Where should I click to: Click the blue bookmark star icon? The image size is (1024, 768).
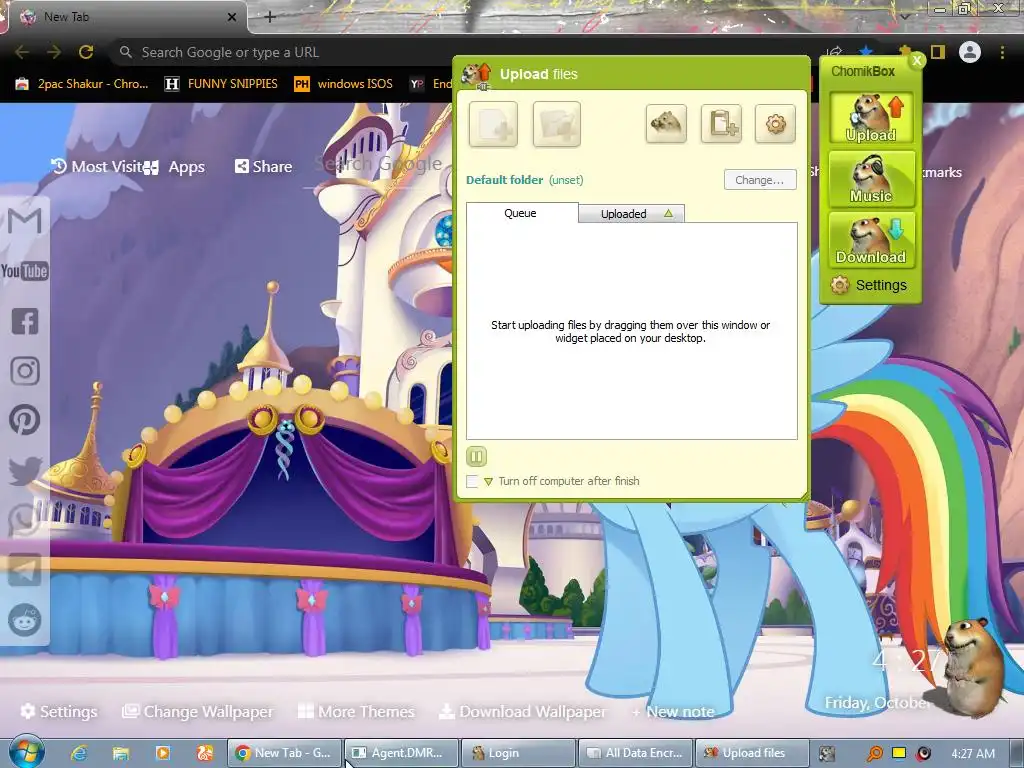pyautogui.click(x=866, y=51)
